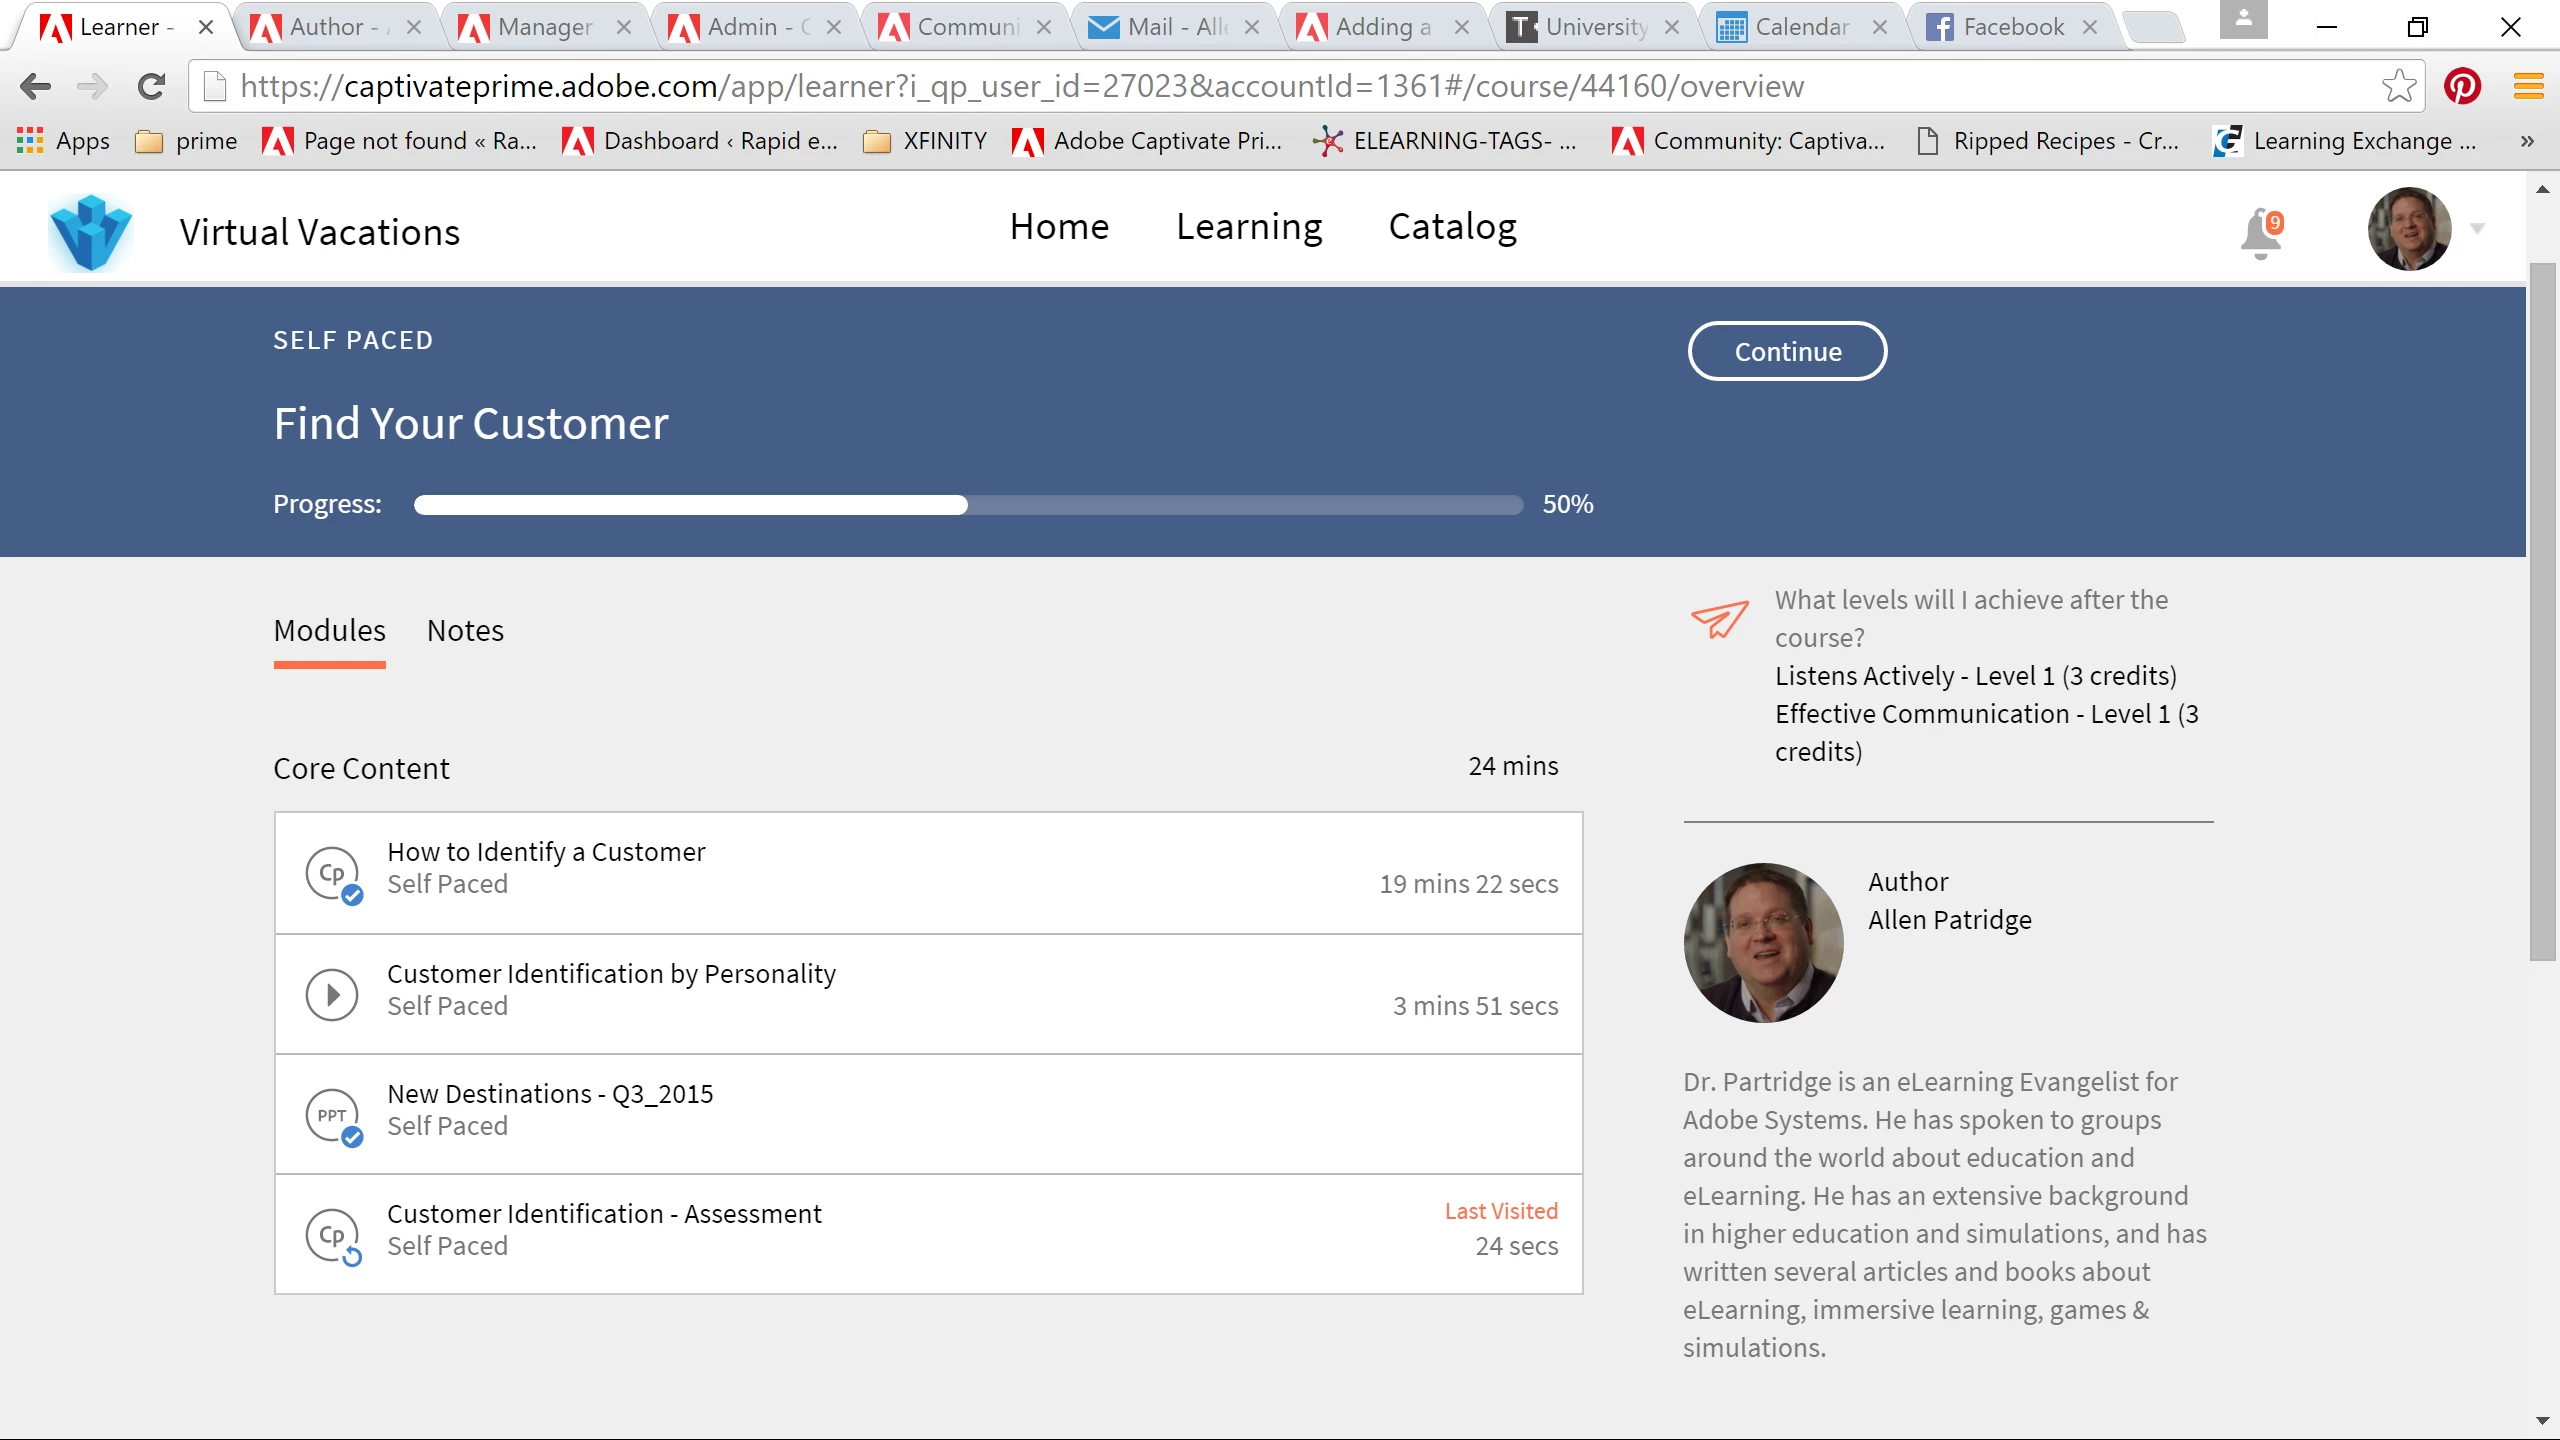Click the course progress bar
Screen dimensions: 2560x1440
pyautogui.click(x=968, y=505)
